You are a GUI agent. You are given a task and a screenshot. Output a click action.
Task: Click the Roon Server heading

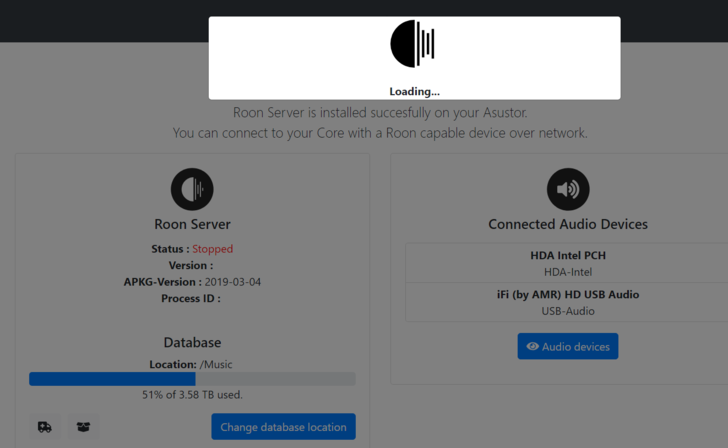(192, 224)
